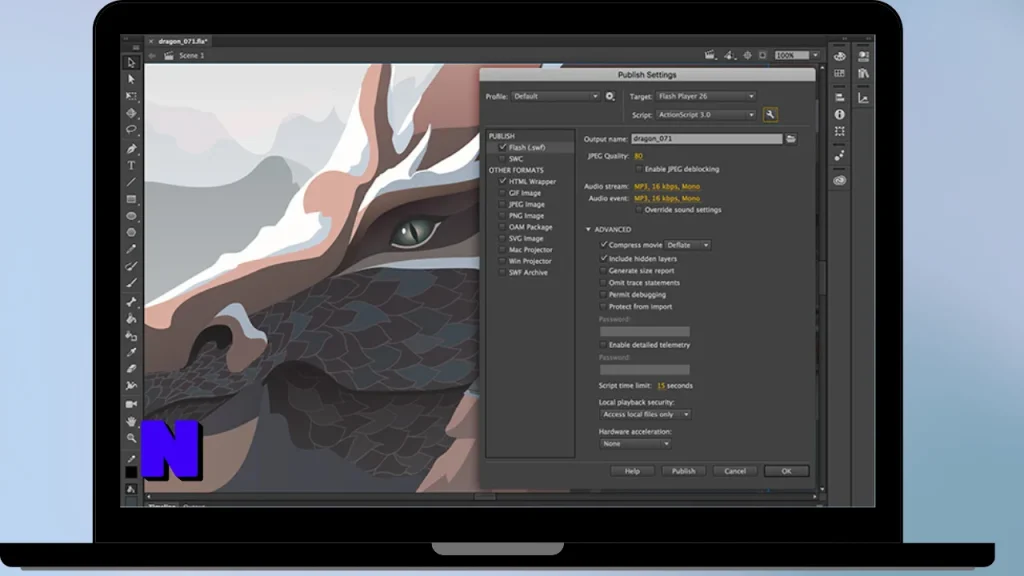1024x576 pixels.
Task: Click Audio event MP3 settings link
Action: pos(667,199)
